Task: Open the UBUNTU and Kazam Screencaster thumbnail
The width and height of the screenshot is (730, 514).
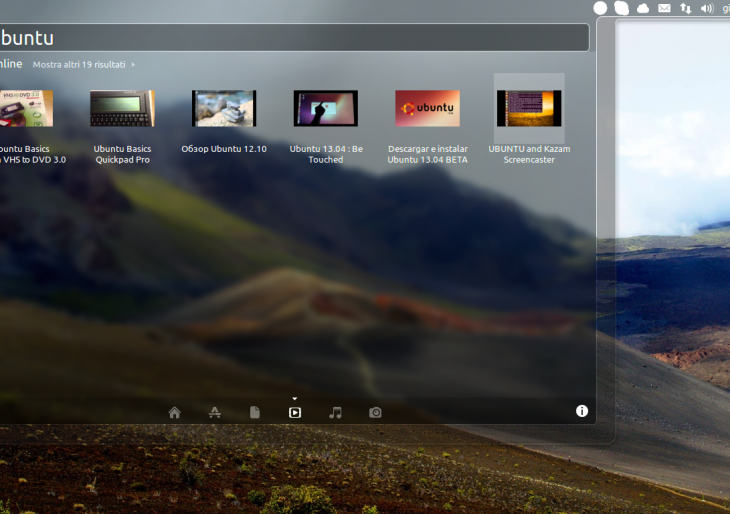Action: tap(529, 108)
